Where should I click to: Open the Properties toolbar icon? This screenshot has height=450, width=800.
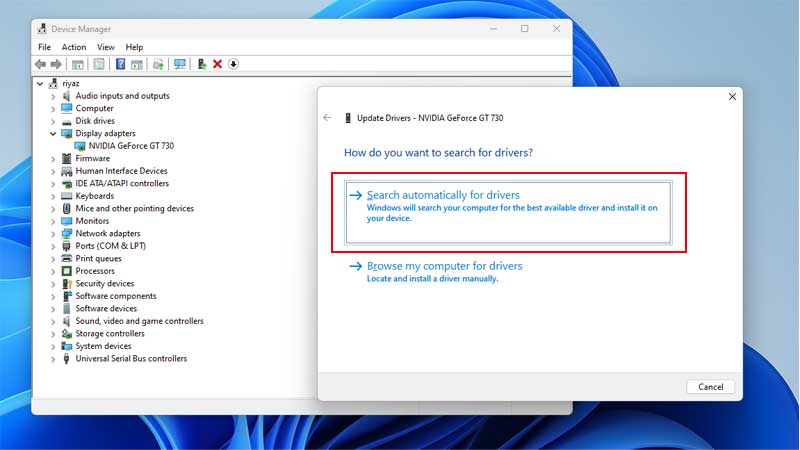[99, 64]
